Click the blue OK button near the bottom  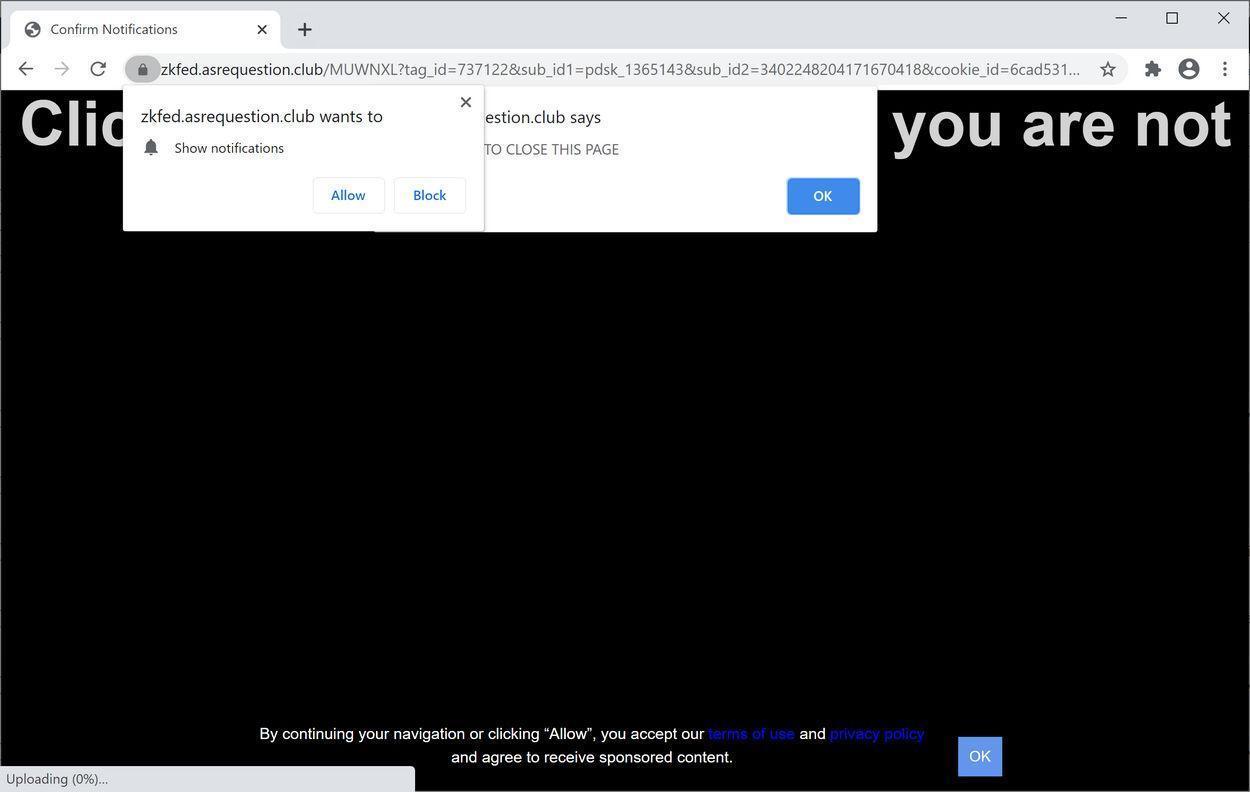pos(979,756)
